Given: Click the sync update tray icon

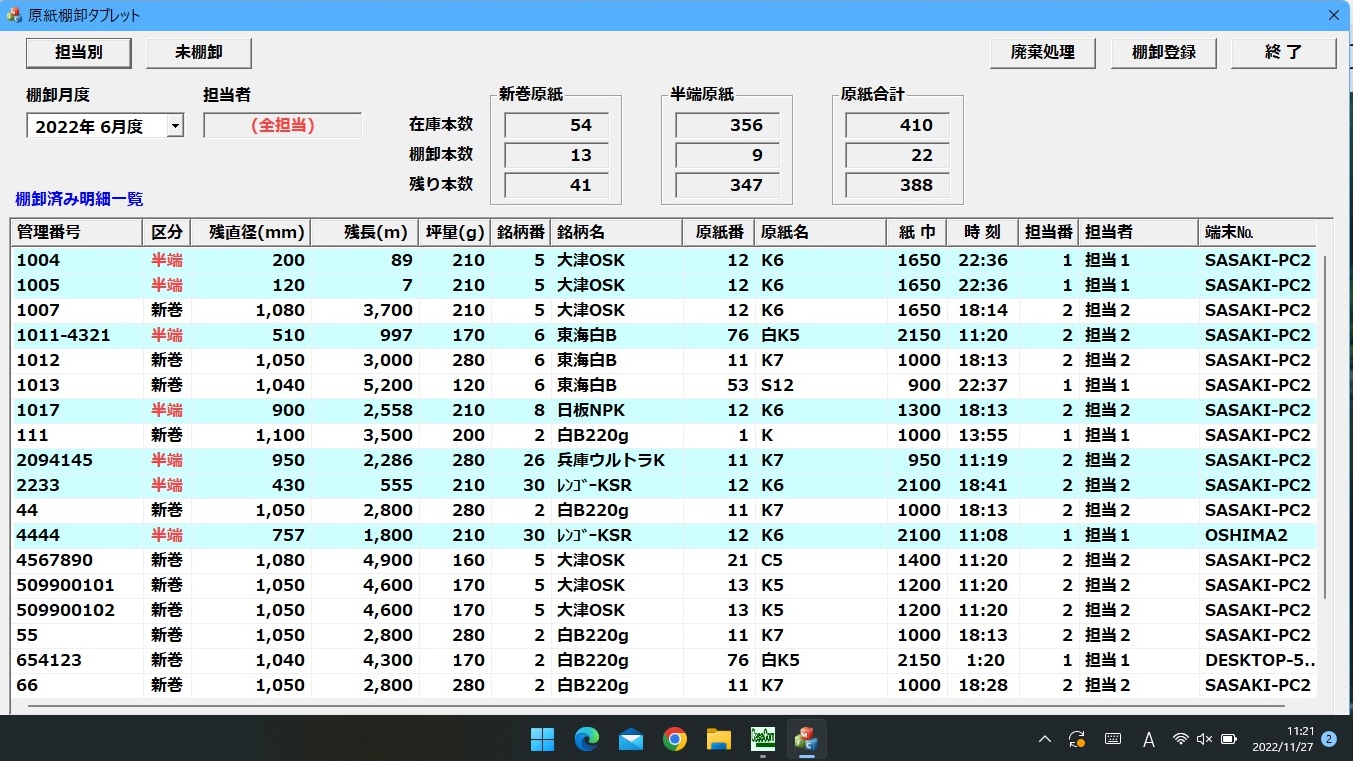Looking at the screenshot, I should click(1077, 739).
